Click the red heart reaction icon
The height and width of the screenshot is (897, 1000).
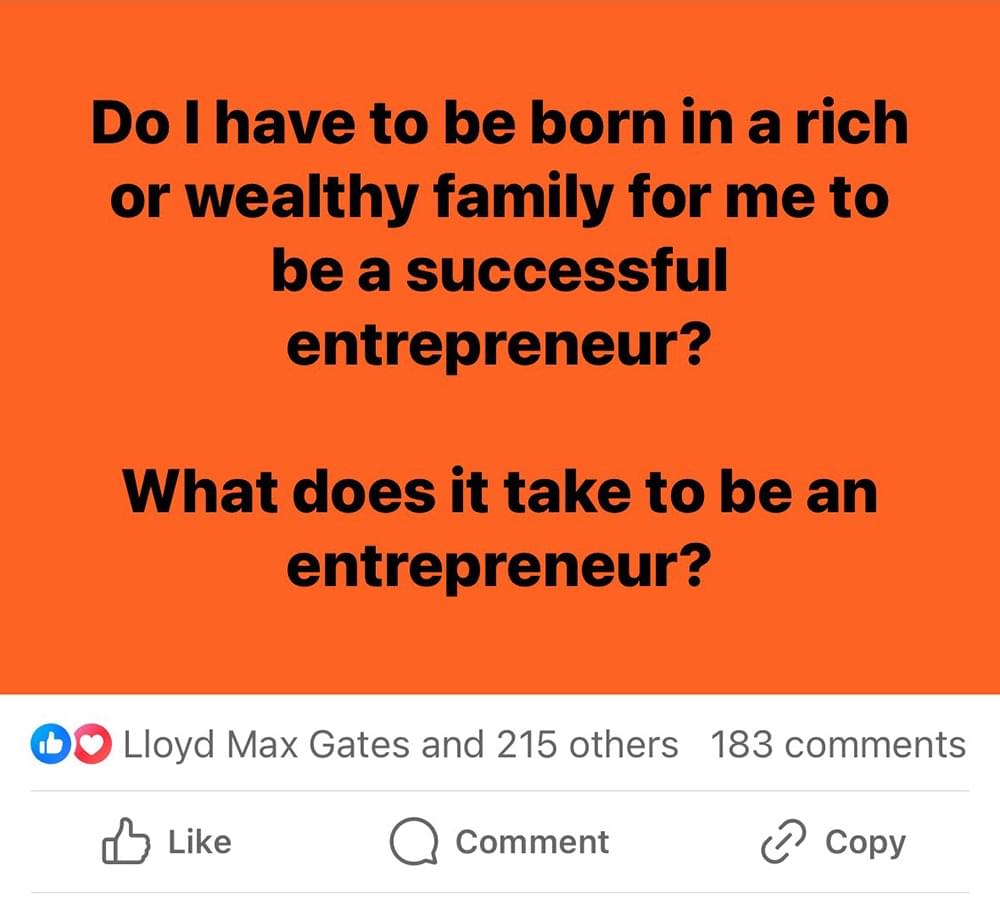pyautogui.click(x=93, y=745)
